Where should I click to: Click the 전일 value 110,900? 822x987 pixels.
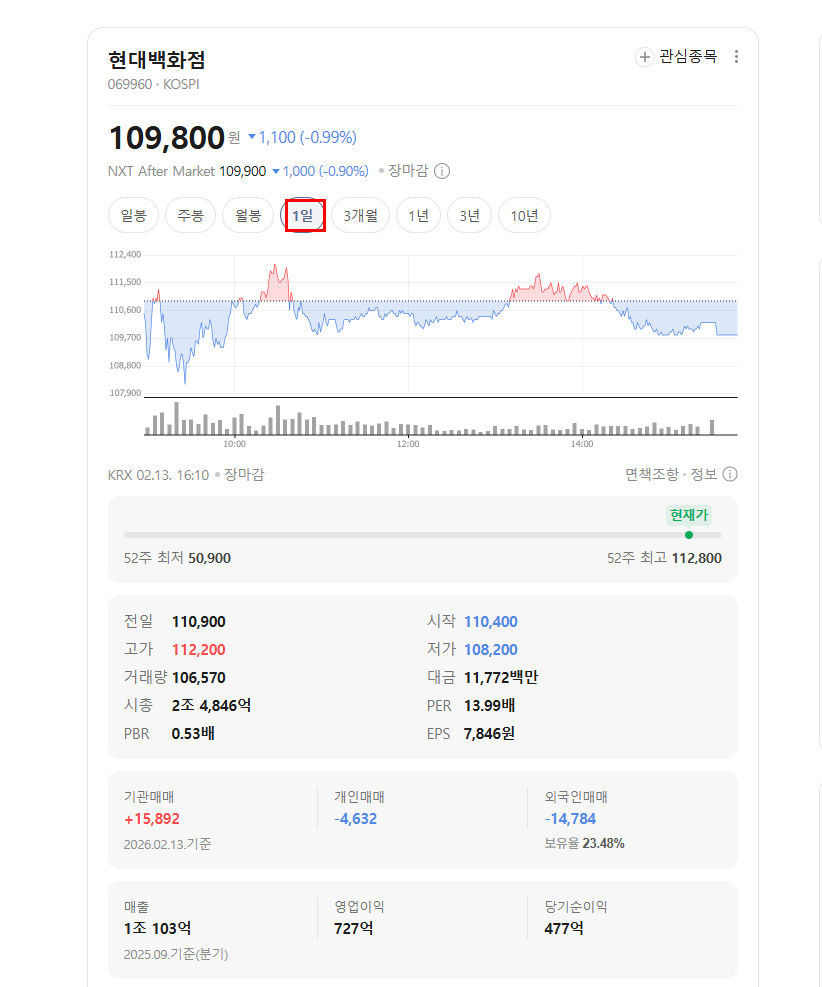[199, 622]
